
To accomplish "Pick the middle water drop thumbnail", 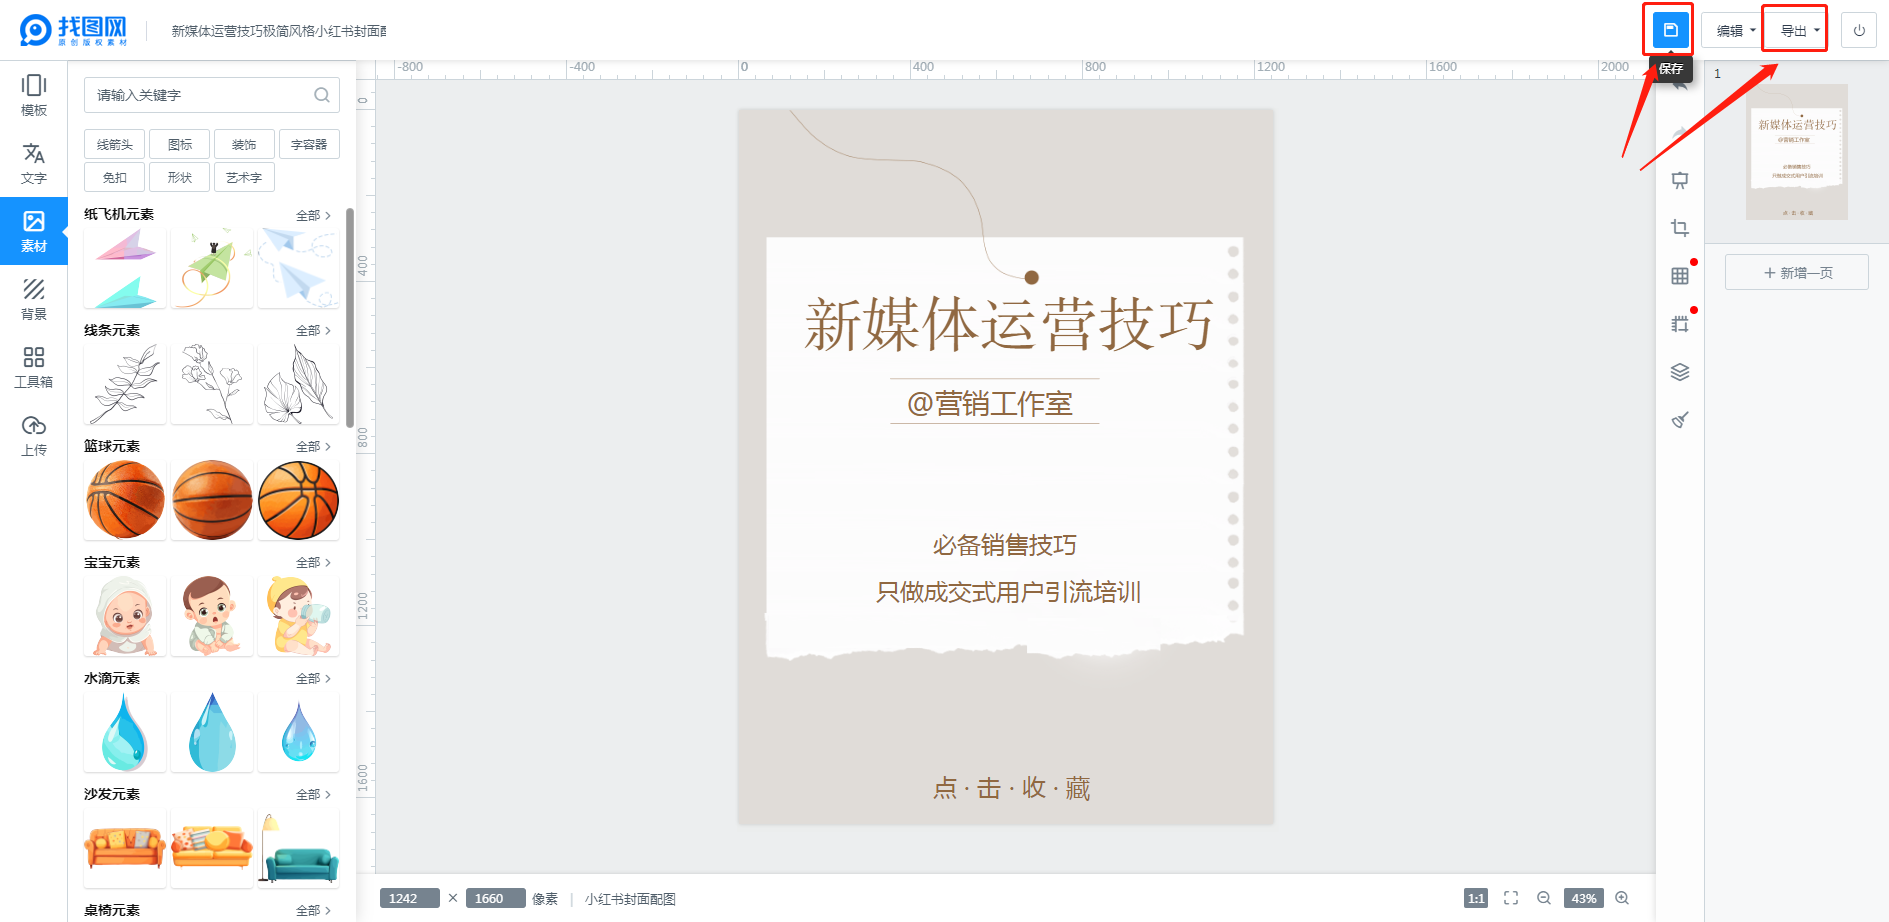I will point(212,732).
